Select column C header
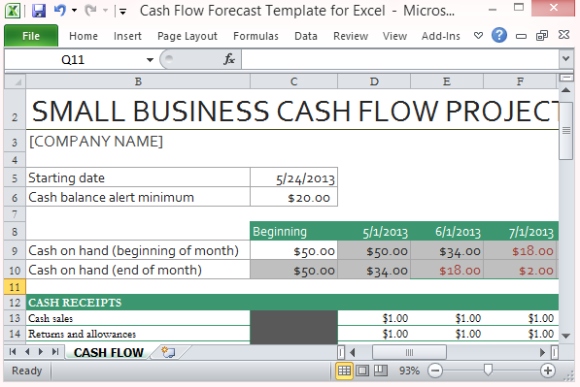This screenshot has width=580, height=387. (x=294, y=81)
